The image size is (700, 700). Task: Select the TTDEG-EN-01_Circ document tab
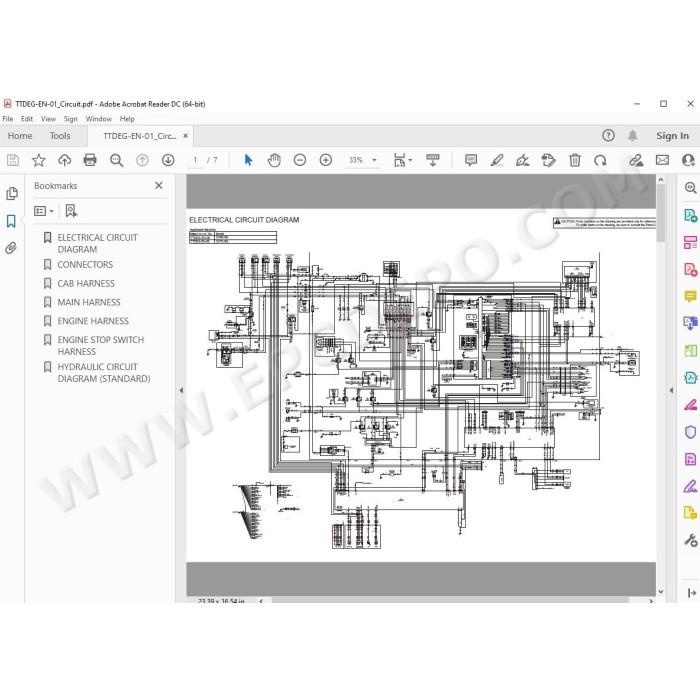(140, 136)
